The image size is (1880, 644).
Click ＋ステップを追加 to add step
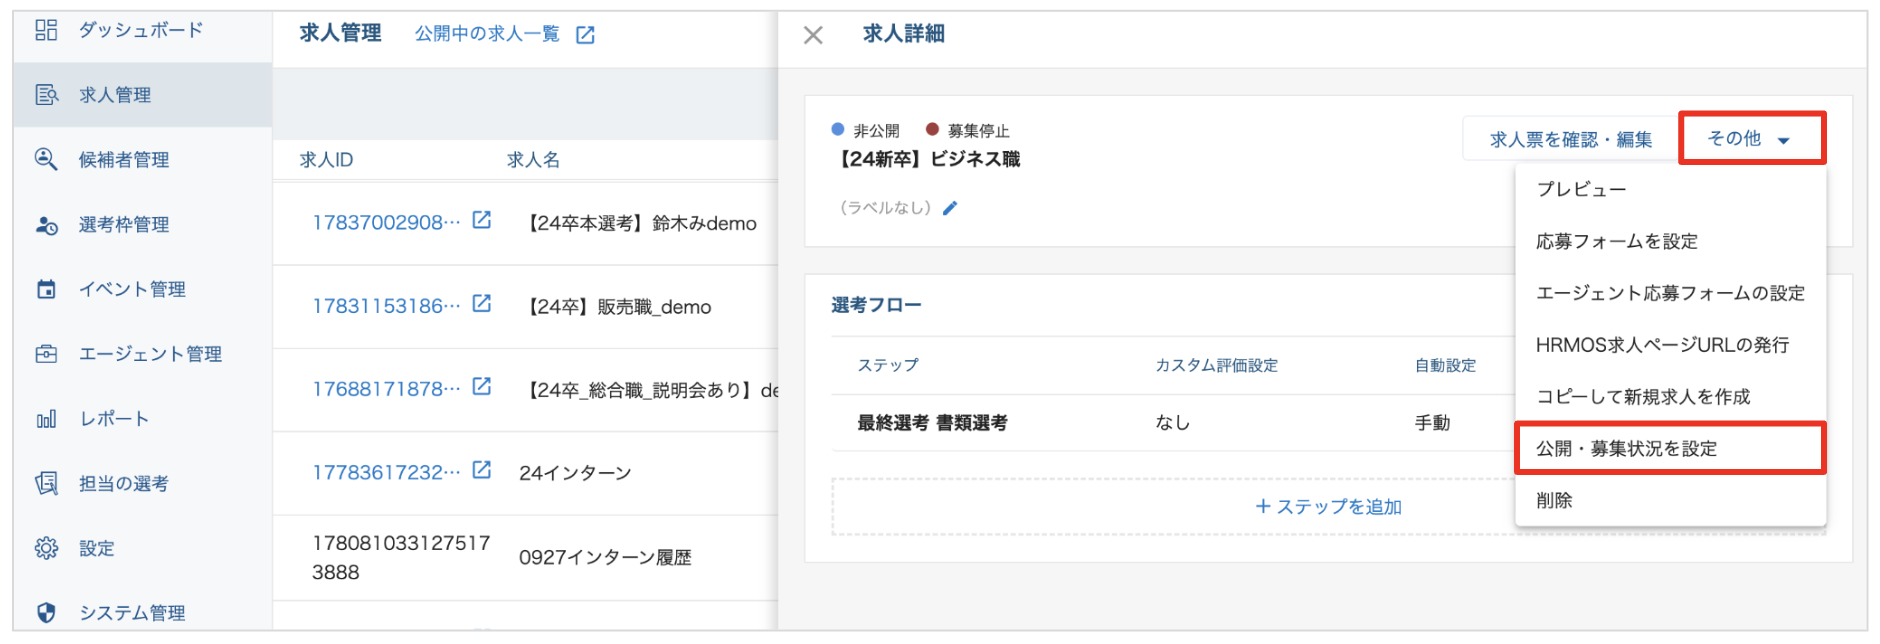point(1328,507)
